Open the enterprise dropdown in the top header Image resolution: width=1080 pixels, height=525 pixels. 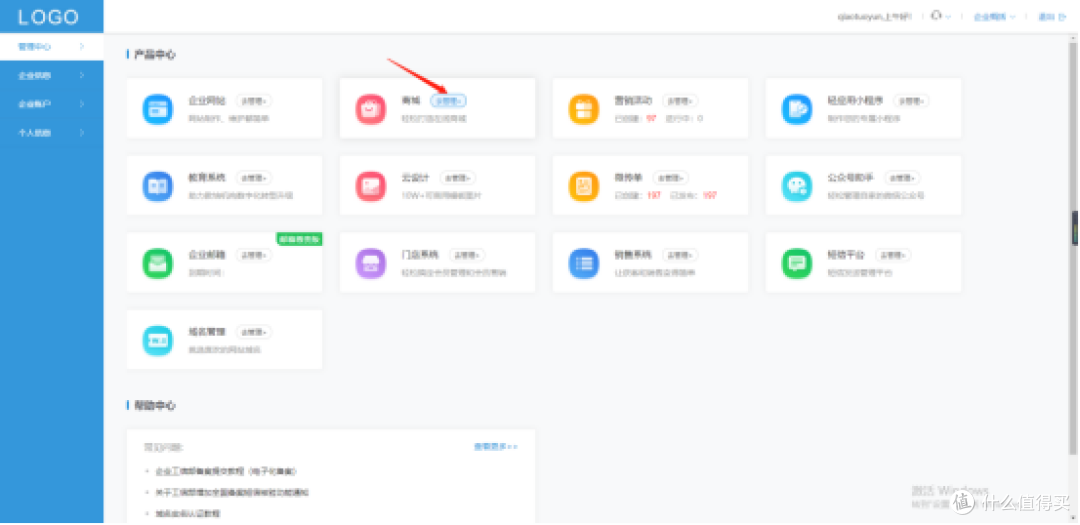click(995, 17)
